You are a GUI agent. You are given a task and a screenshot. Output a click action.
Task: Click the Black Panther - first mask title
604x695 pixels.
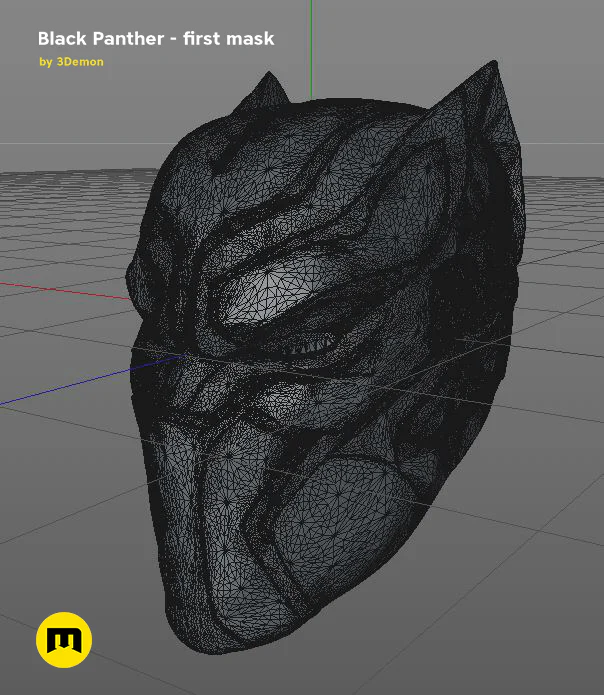156,39
